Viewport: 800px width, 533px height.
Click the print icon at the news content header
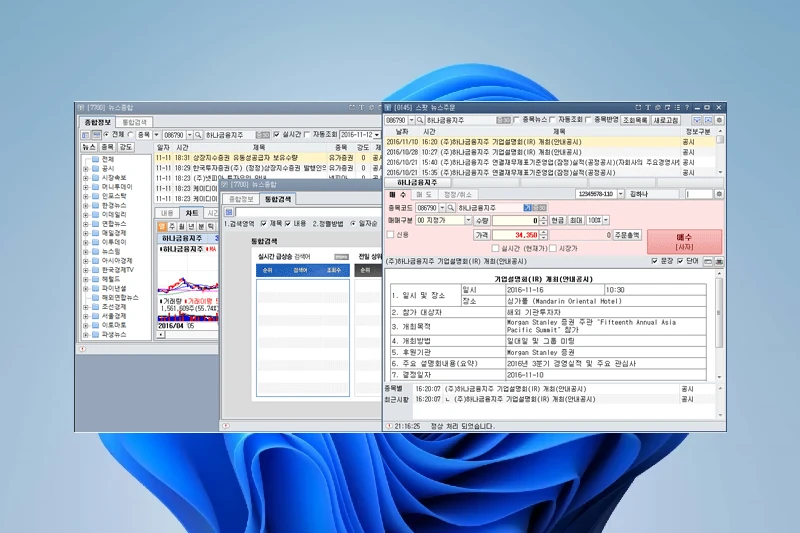coord(718,261)
